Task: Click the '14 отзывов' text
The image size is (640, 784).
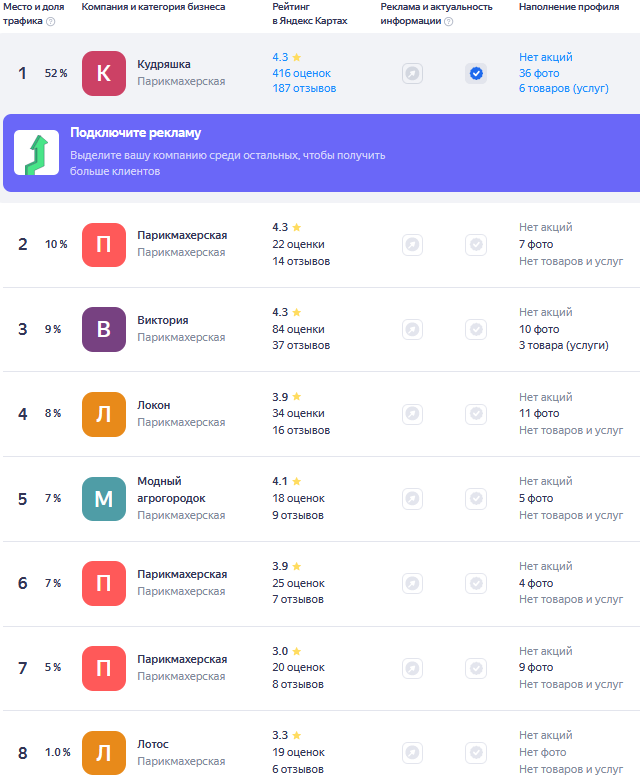Action: point(301,261)
